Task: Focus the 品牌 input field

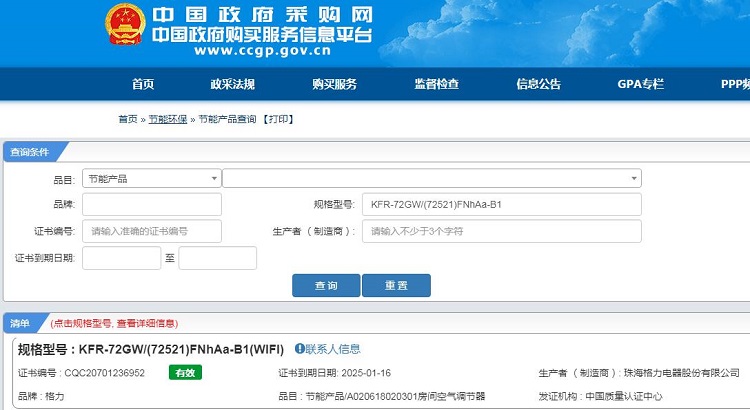Action: click(152, 204)
